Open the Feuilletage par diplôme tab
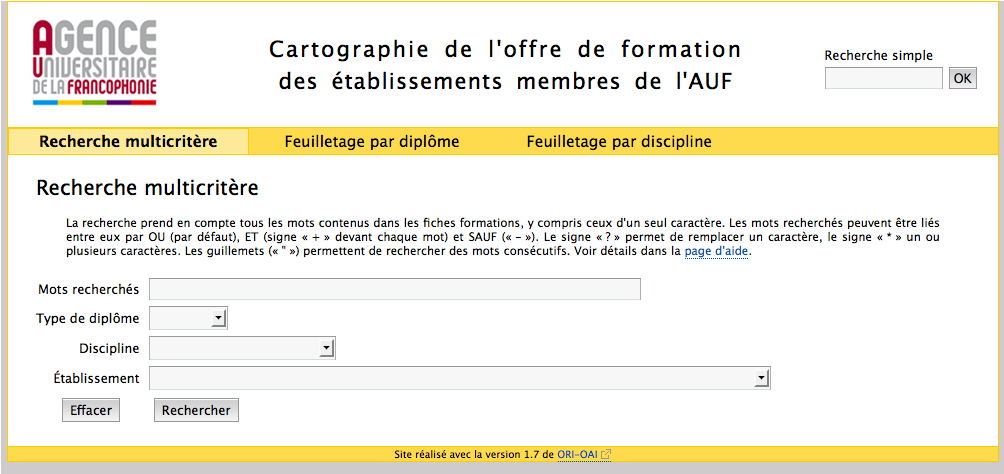Viewport: 1004px width, 474px height. 371,142
